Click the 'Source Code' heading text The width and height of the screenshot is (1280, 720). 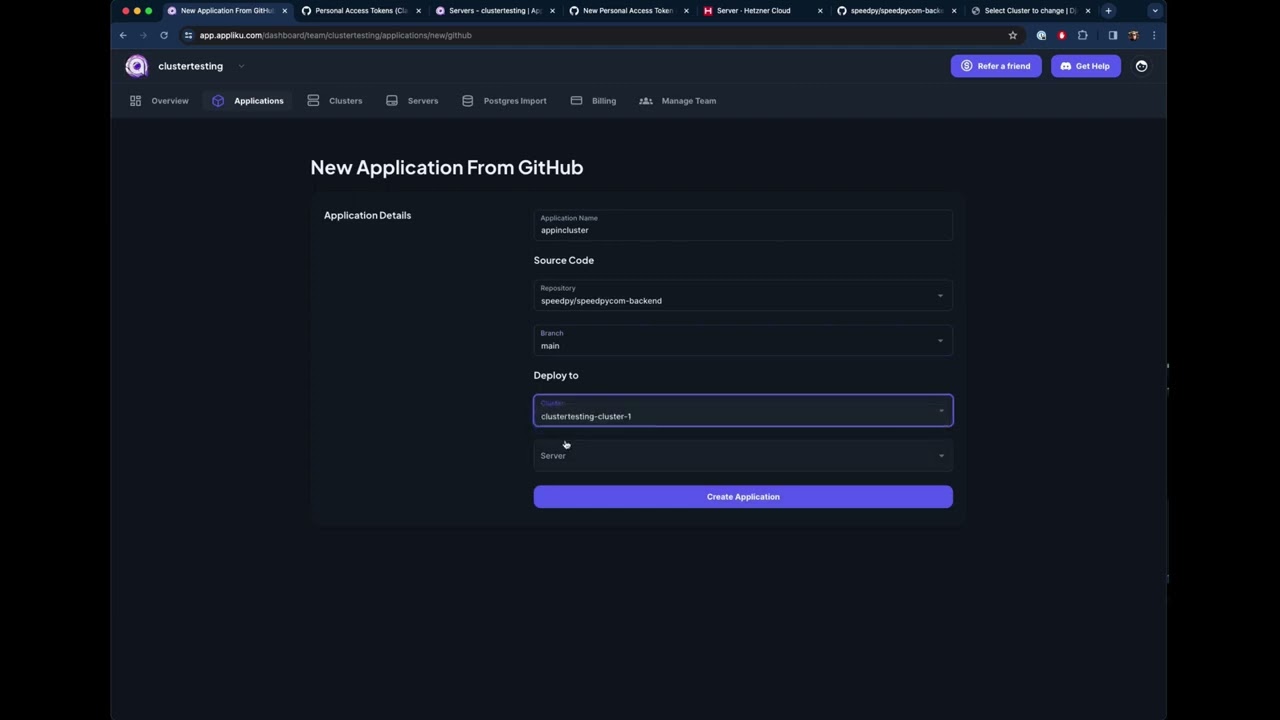click(x=564, y=260)
